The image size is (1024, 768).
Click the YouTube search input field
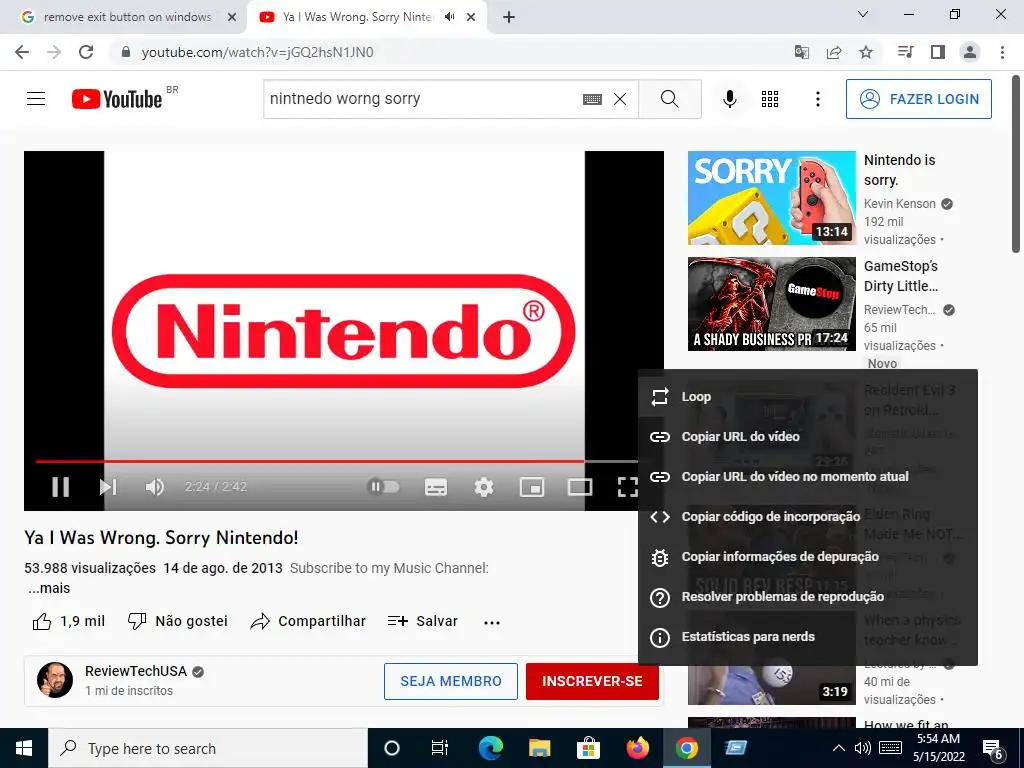[421, 99]
